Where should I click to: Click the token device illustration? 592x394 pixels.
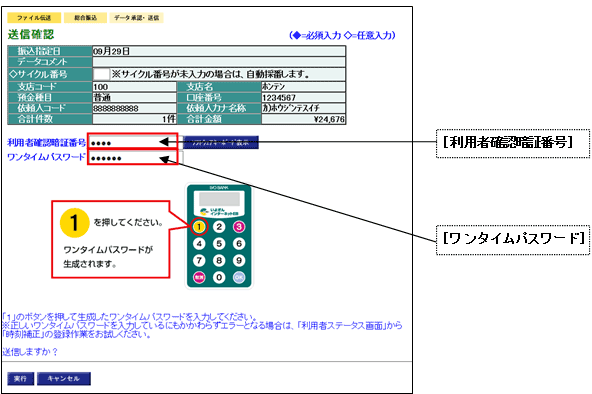[x=219, y=236]
